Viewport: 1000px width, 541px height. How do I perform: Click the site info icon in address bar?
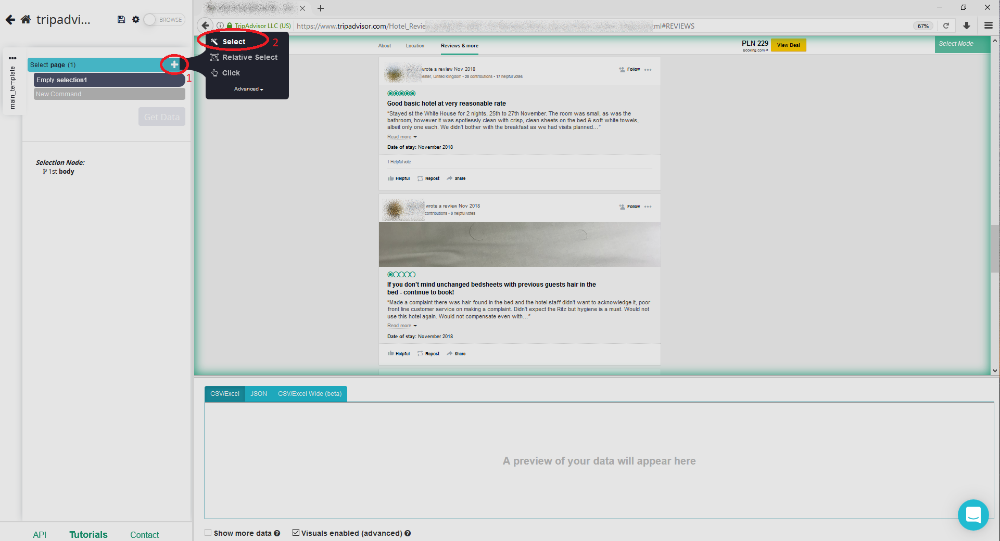[x=220, y=26]
